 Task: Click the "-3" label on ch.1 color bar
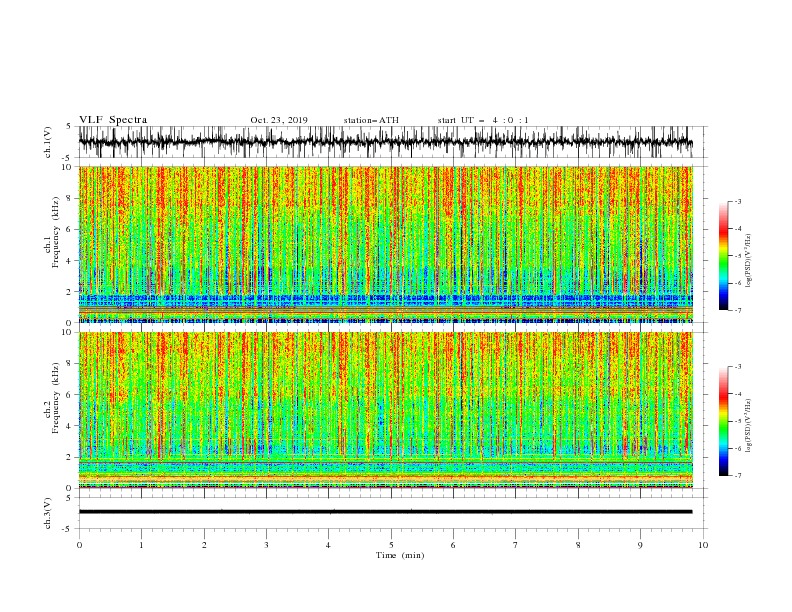[738, 201]
